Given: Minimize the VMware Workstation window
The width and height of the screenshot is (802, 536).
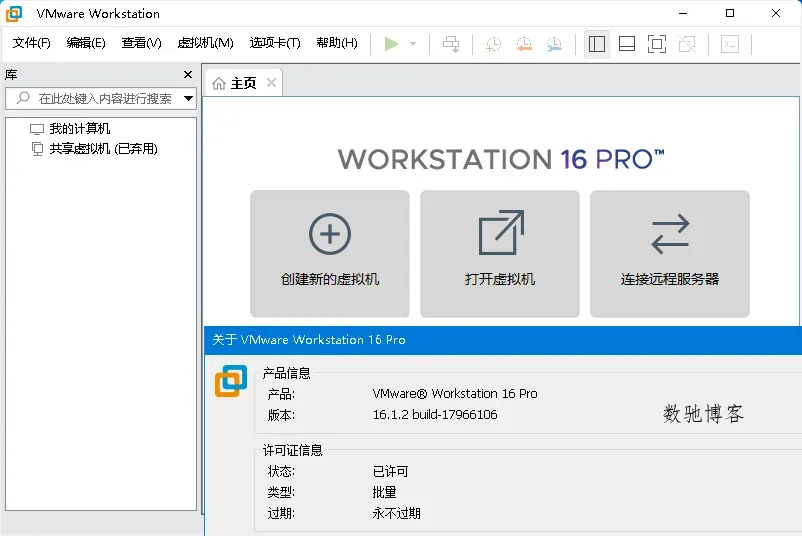Looking at the screenshot, I should coord(683,14).
